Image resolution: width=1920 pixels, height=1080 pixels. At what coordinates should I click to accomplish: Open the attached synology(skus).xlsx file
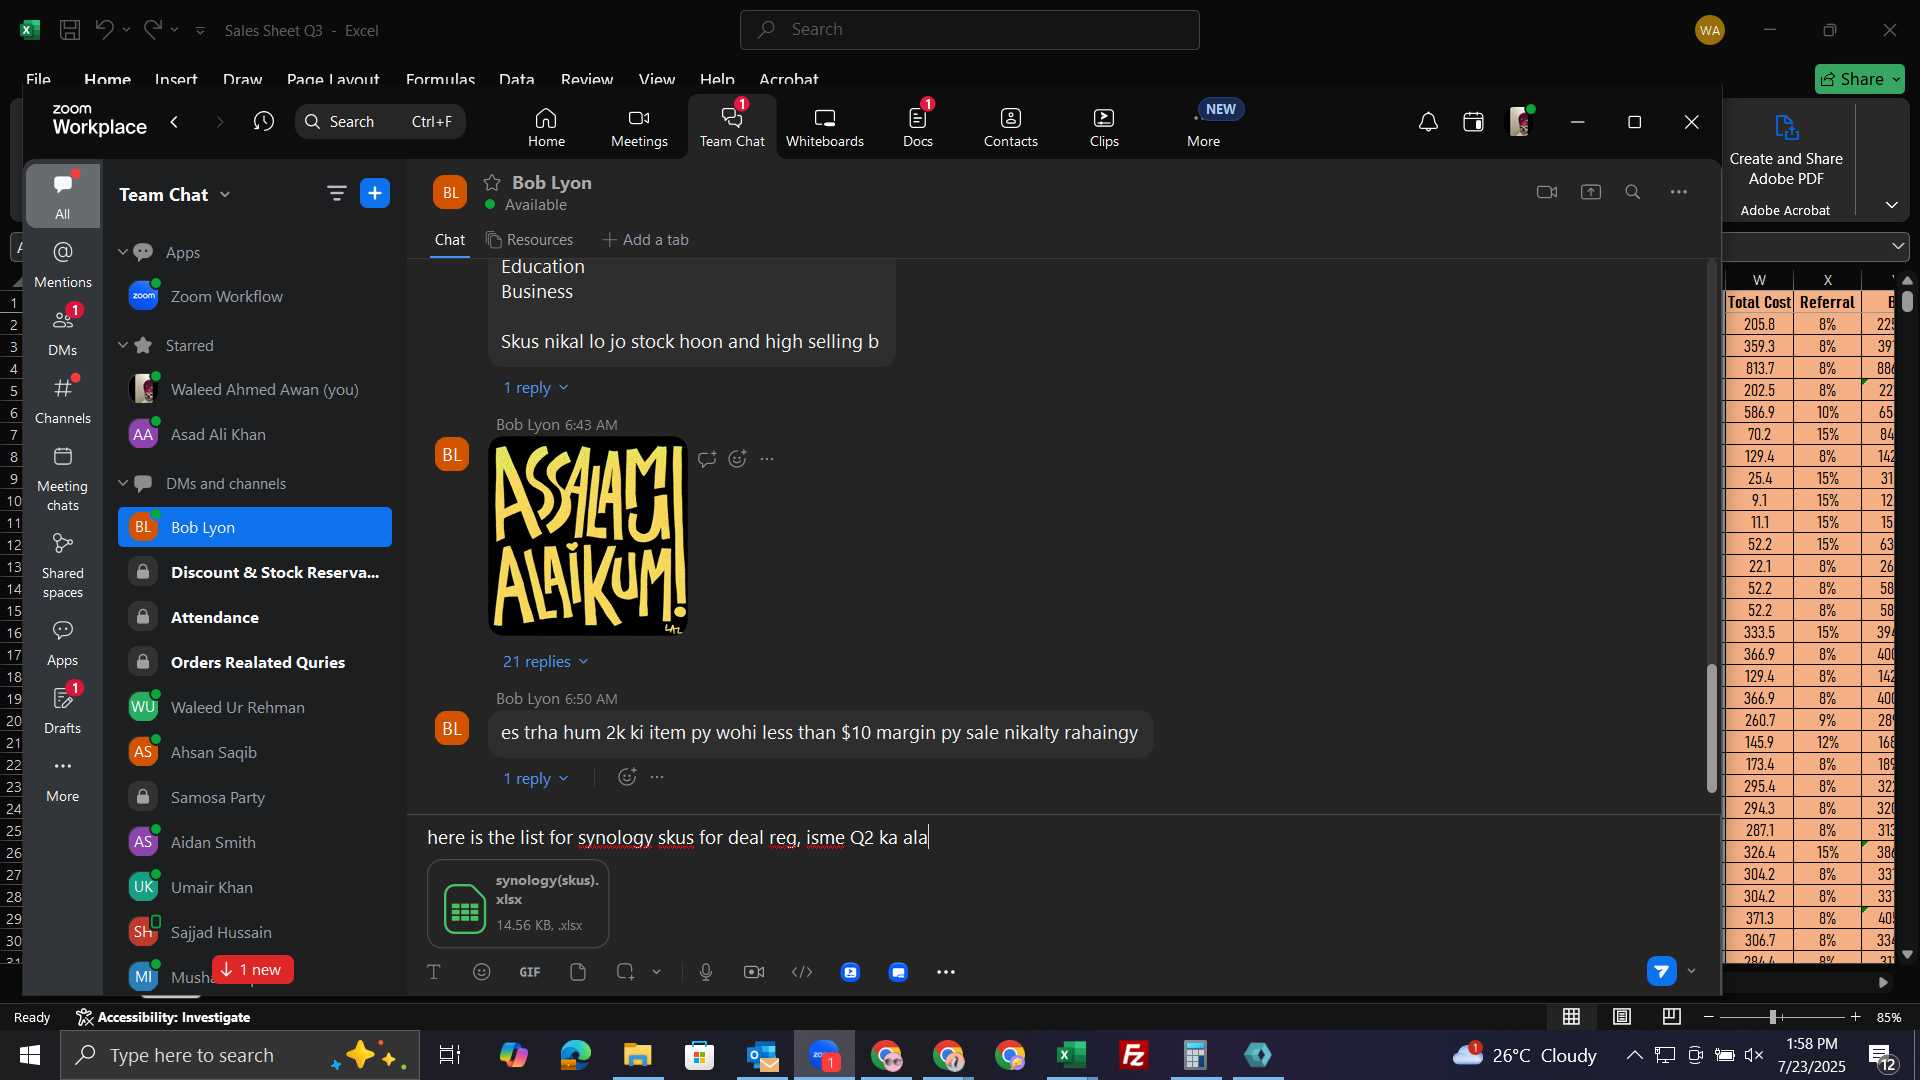coord(518,904)
